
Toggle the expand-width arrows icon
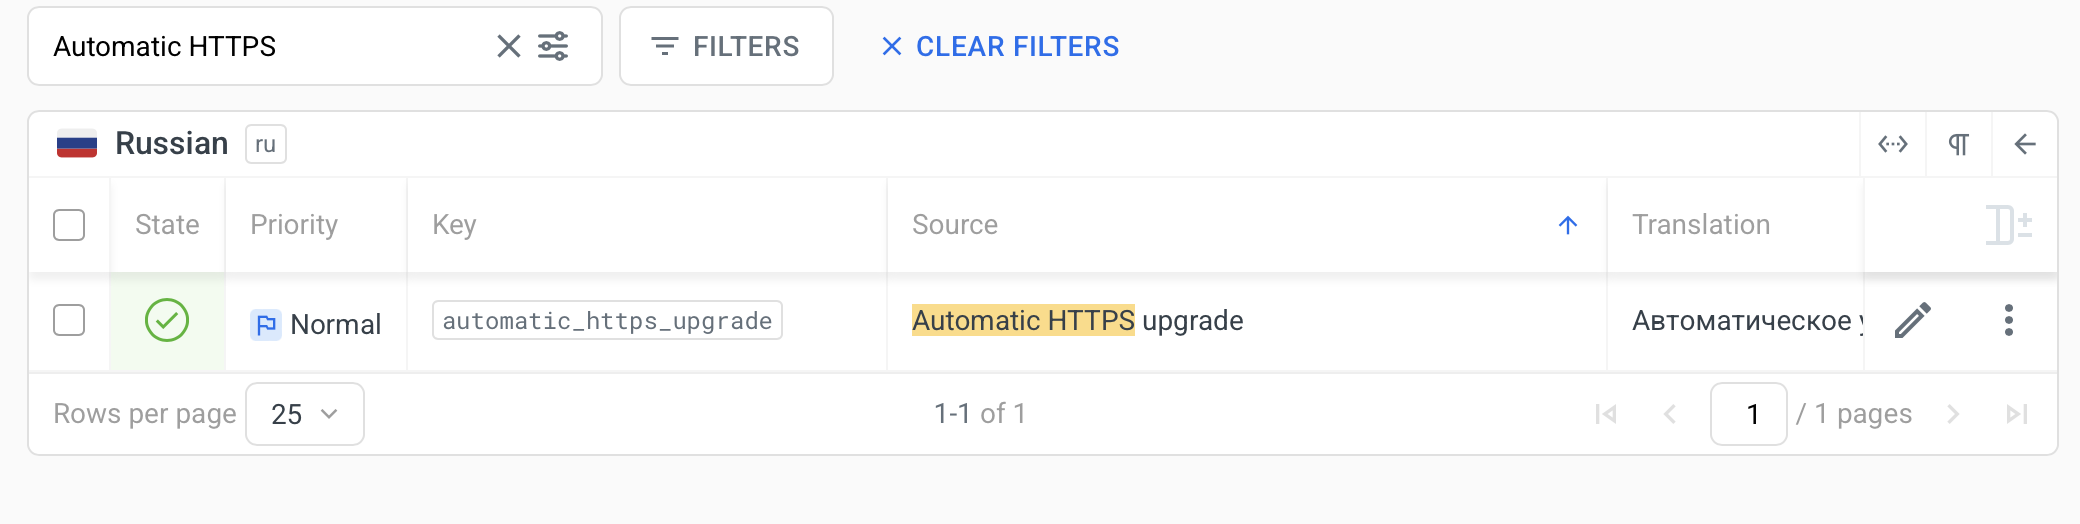[1892, 144]
